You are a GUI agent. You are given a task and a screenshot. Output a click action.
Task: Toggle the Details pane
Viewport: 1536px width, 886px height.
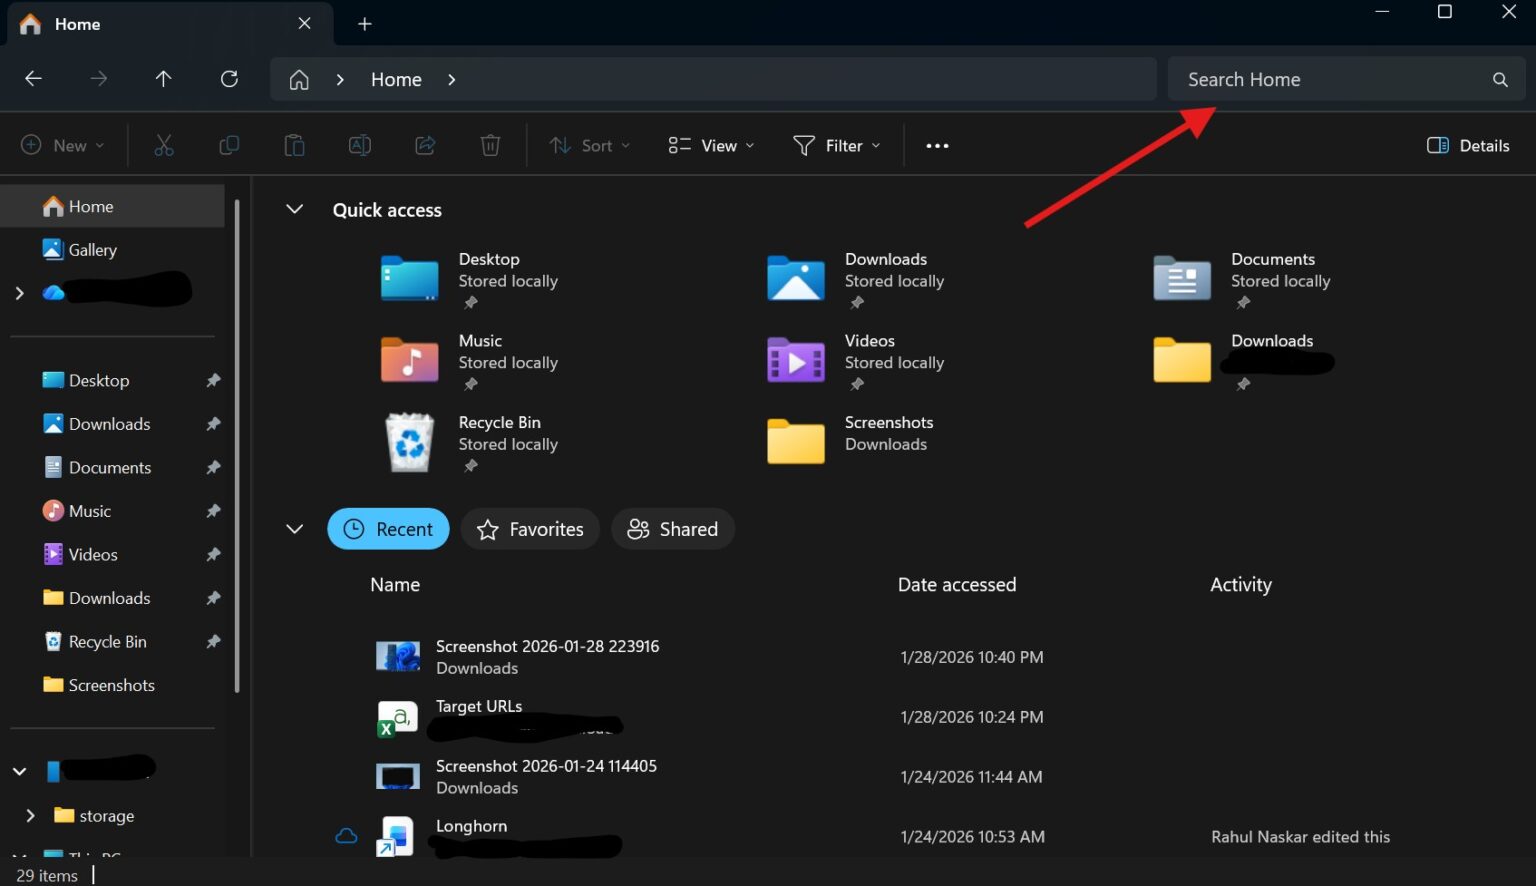1468,146
